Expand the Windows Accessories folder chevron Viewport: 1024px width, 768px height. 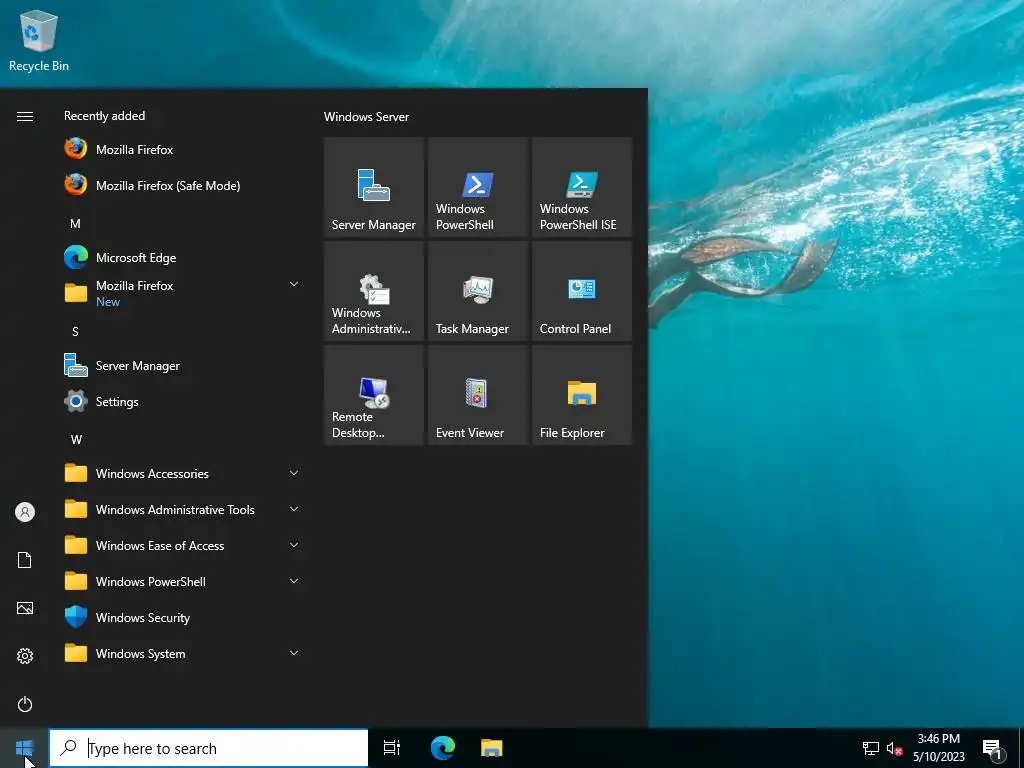tap(294, 473)
